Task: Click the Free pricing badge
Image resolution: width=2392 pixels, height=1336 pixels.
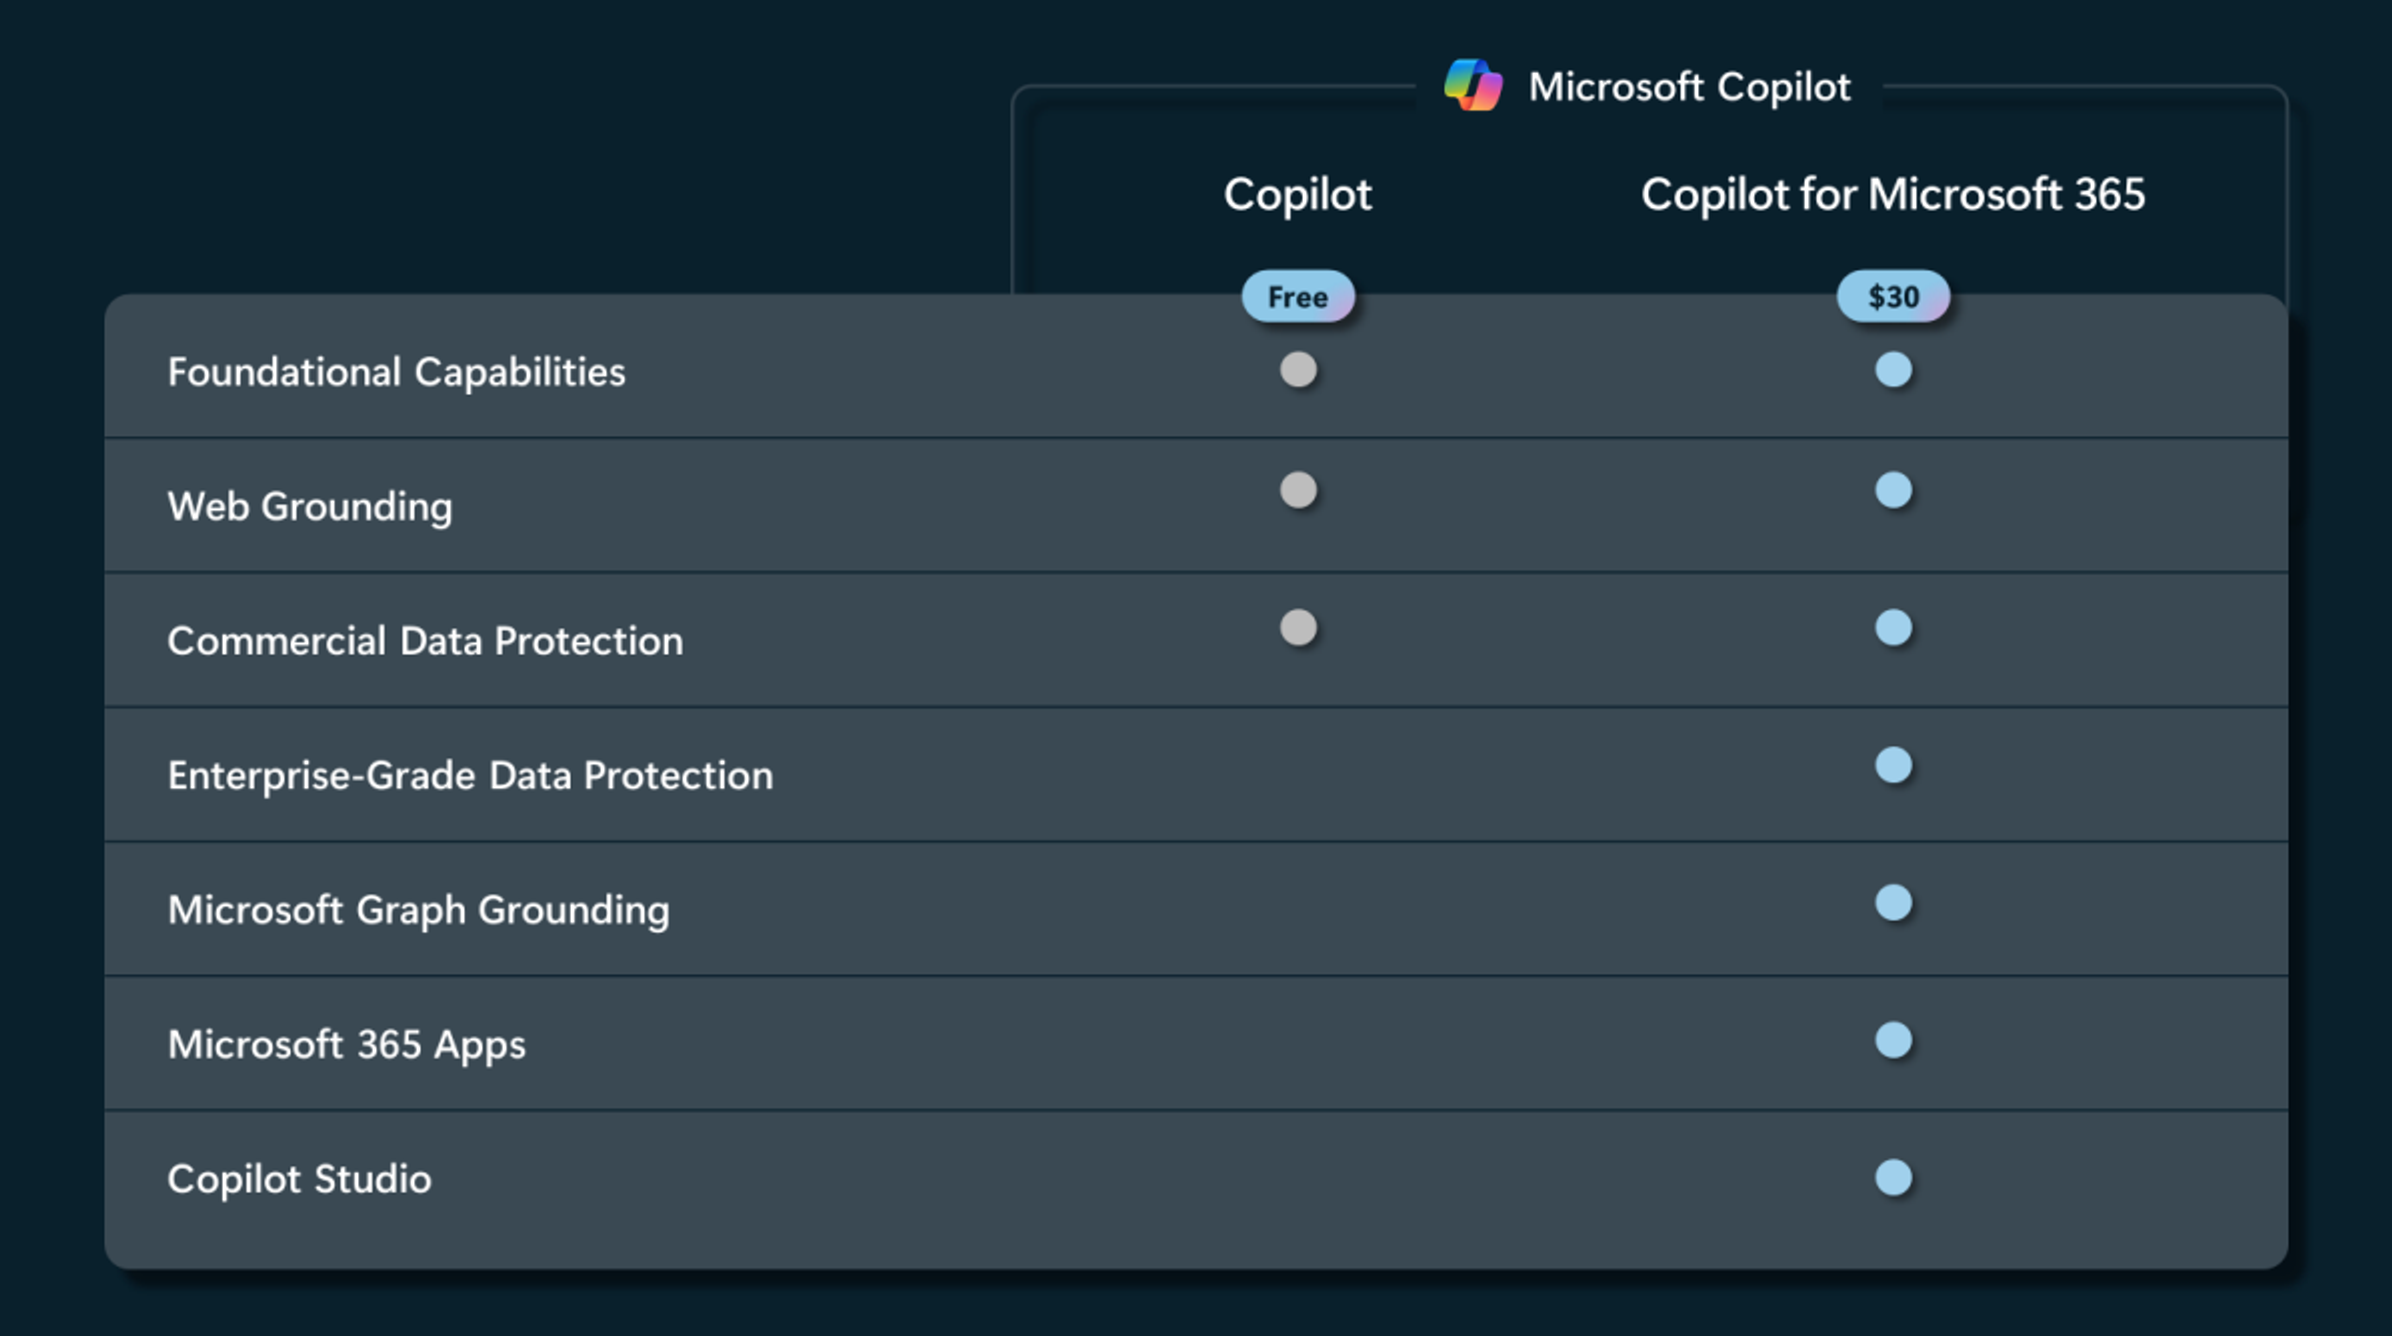Action: pyautogui.click(x=1297, y=295)
